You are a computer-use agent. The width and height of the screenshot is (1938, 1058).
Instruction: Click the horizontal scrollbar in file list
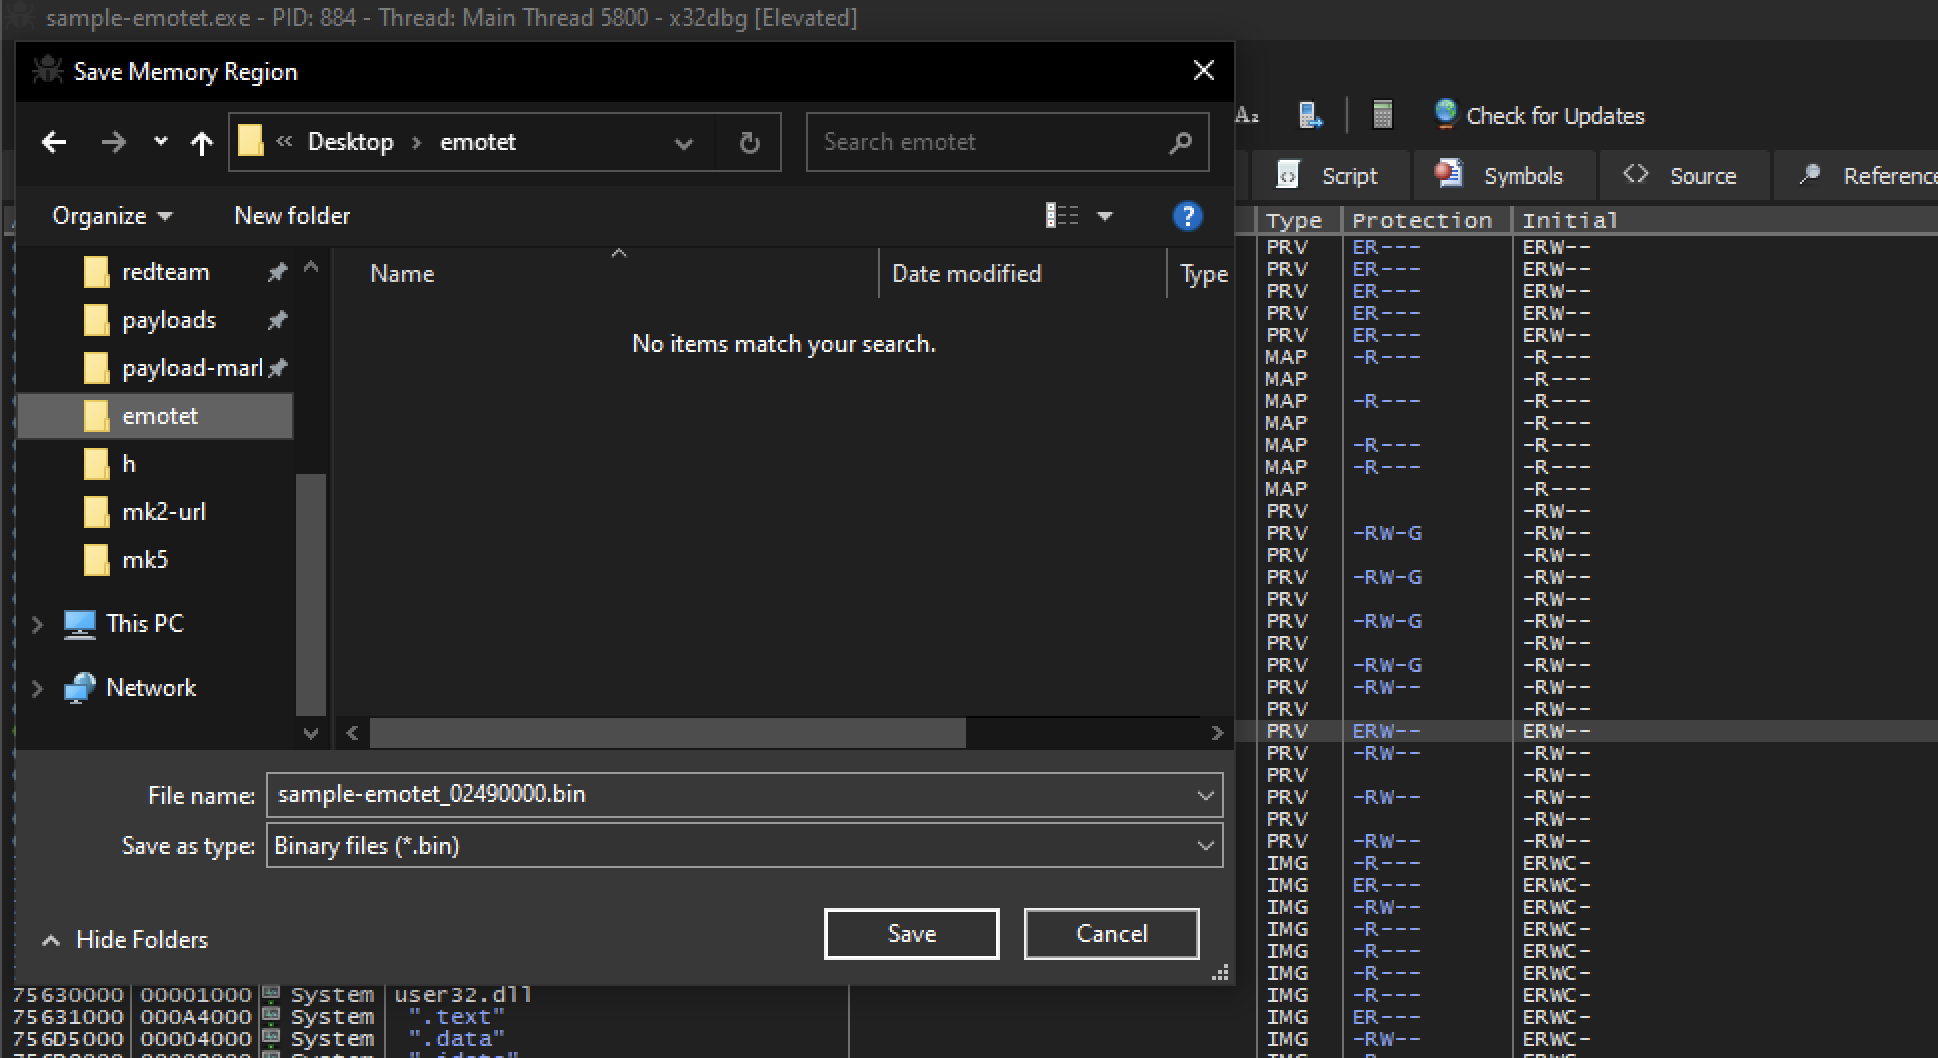[x=667, y=733]
